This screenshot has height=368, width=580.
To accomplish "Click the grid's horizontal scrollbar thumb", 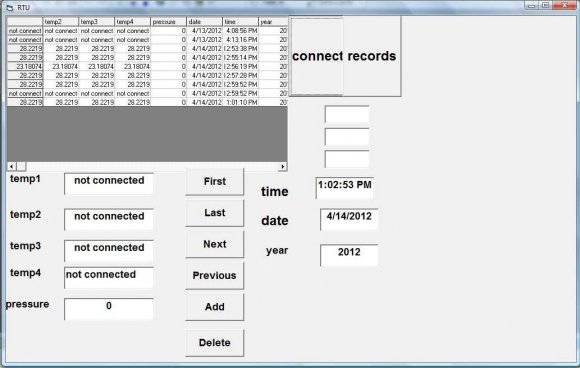I will point(21,166).
